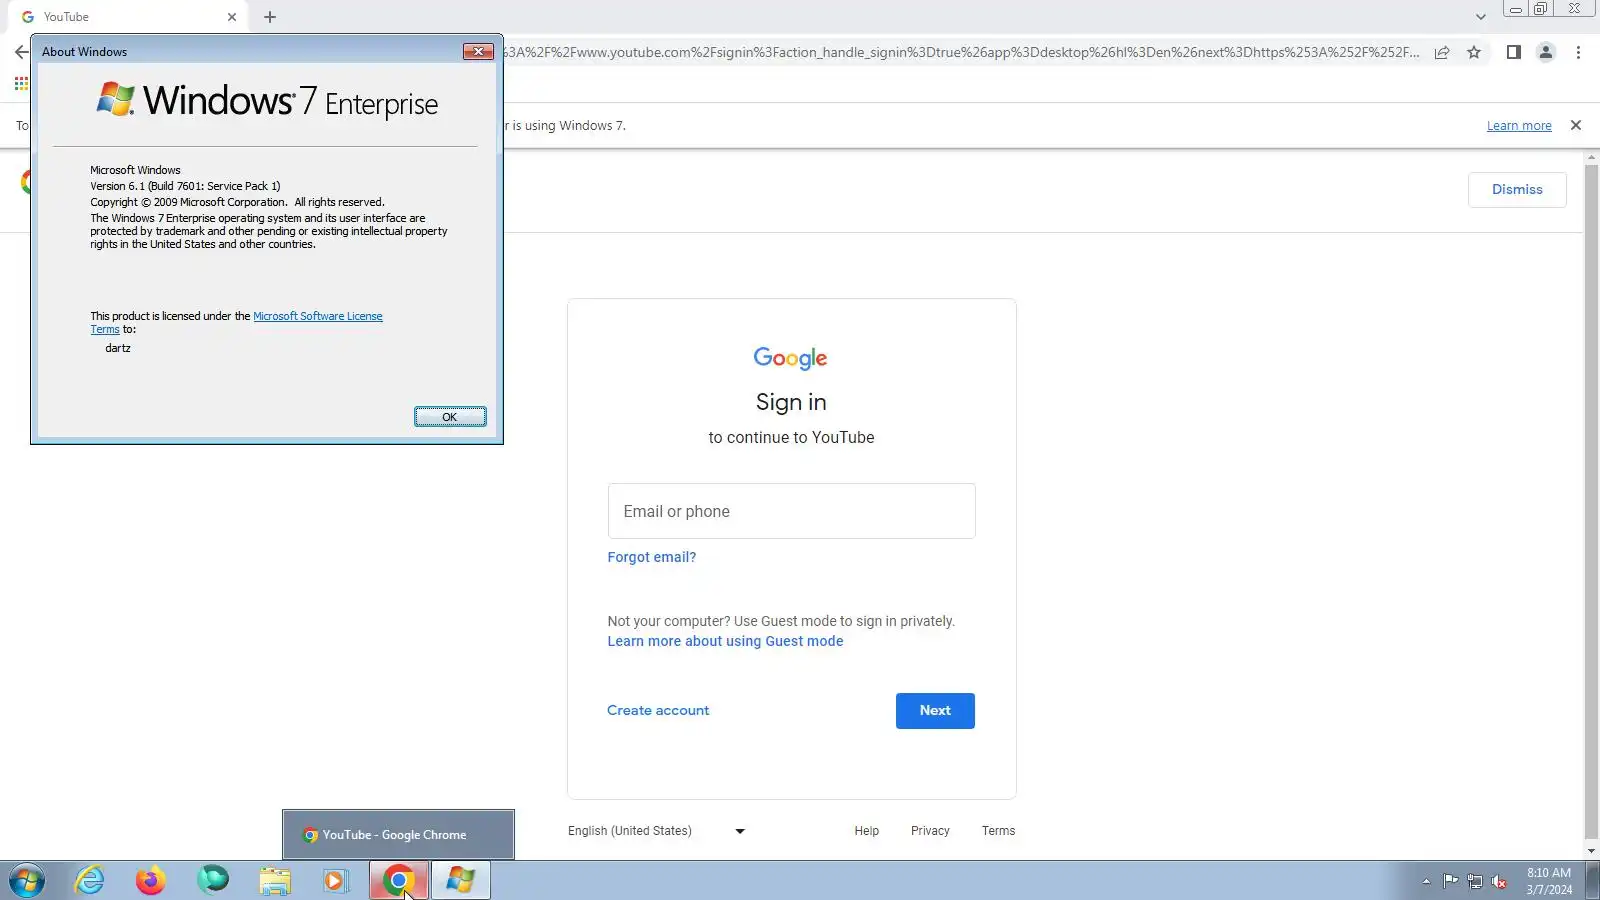Viewport: 1600px width, 900px height.
Task: Expand the English (United States) language dropdown
Action: point(656,831)
